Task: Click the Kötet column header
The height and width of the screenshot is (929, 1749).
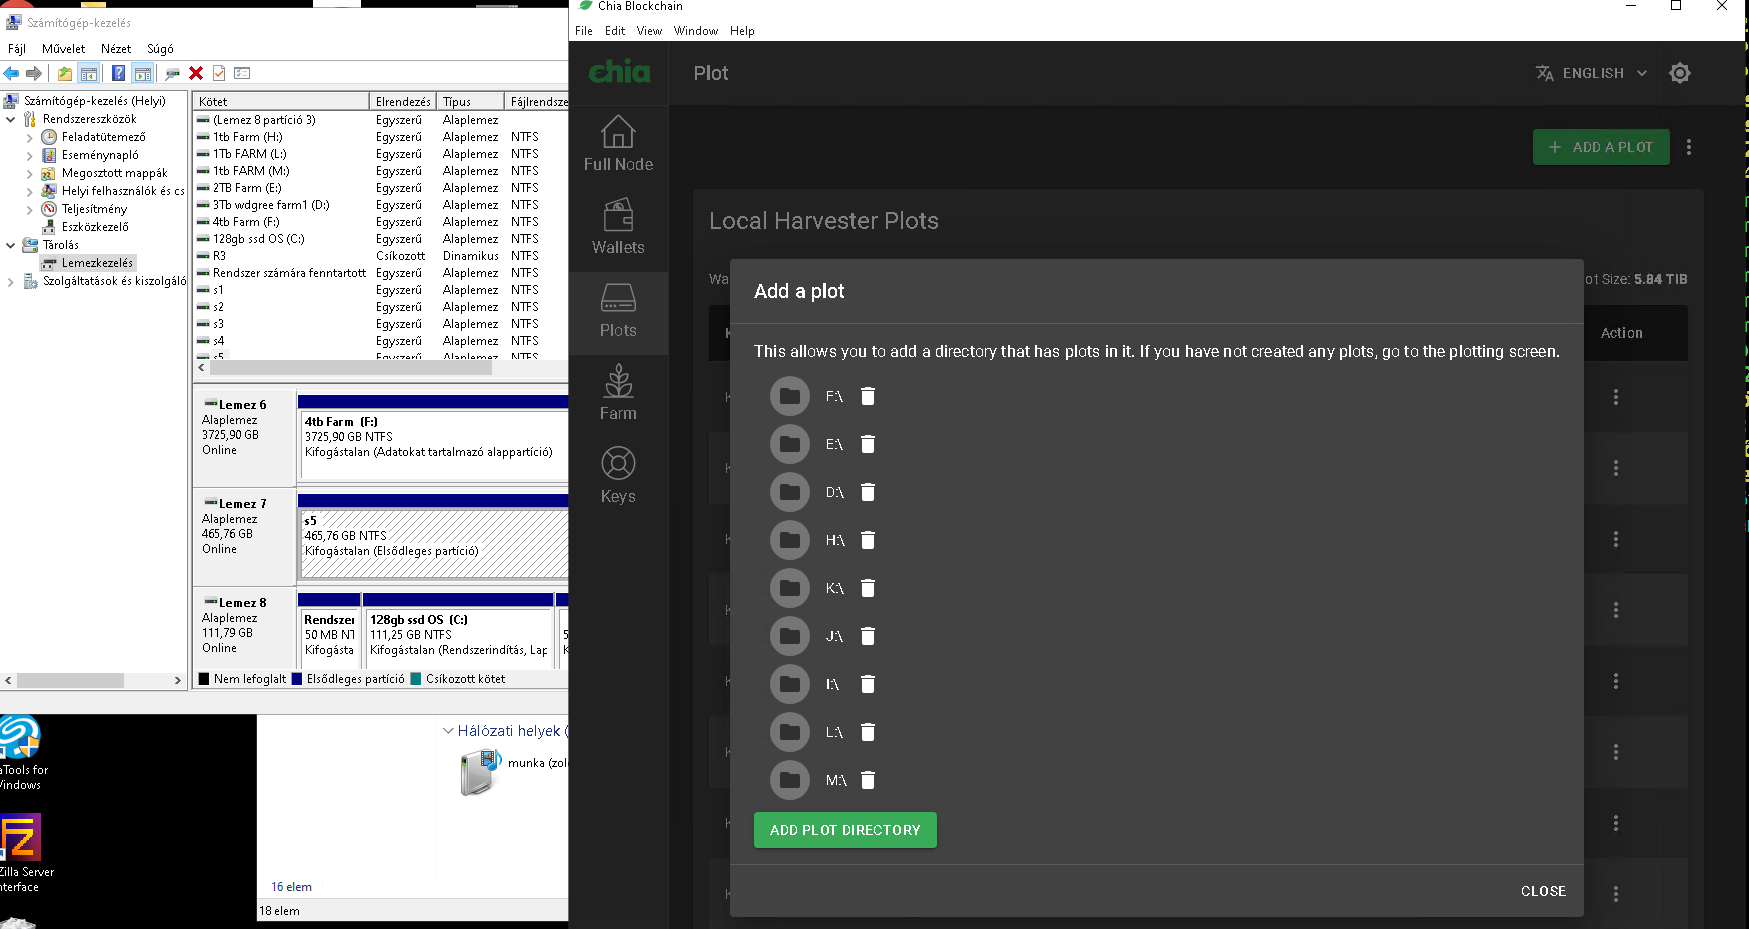Action: 281,101
